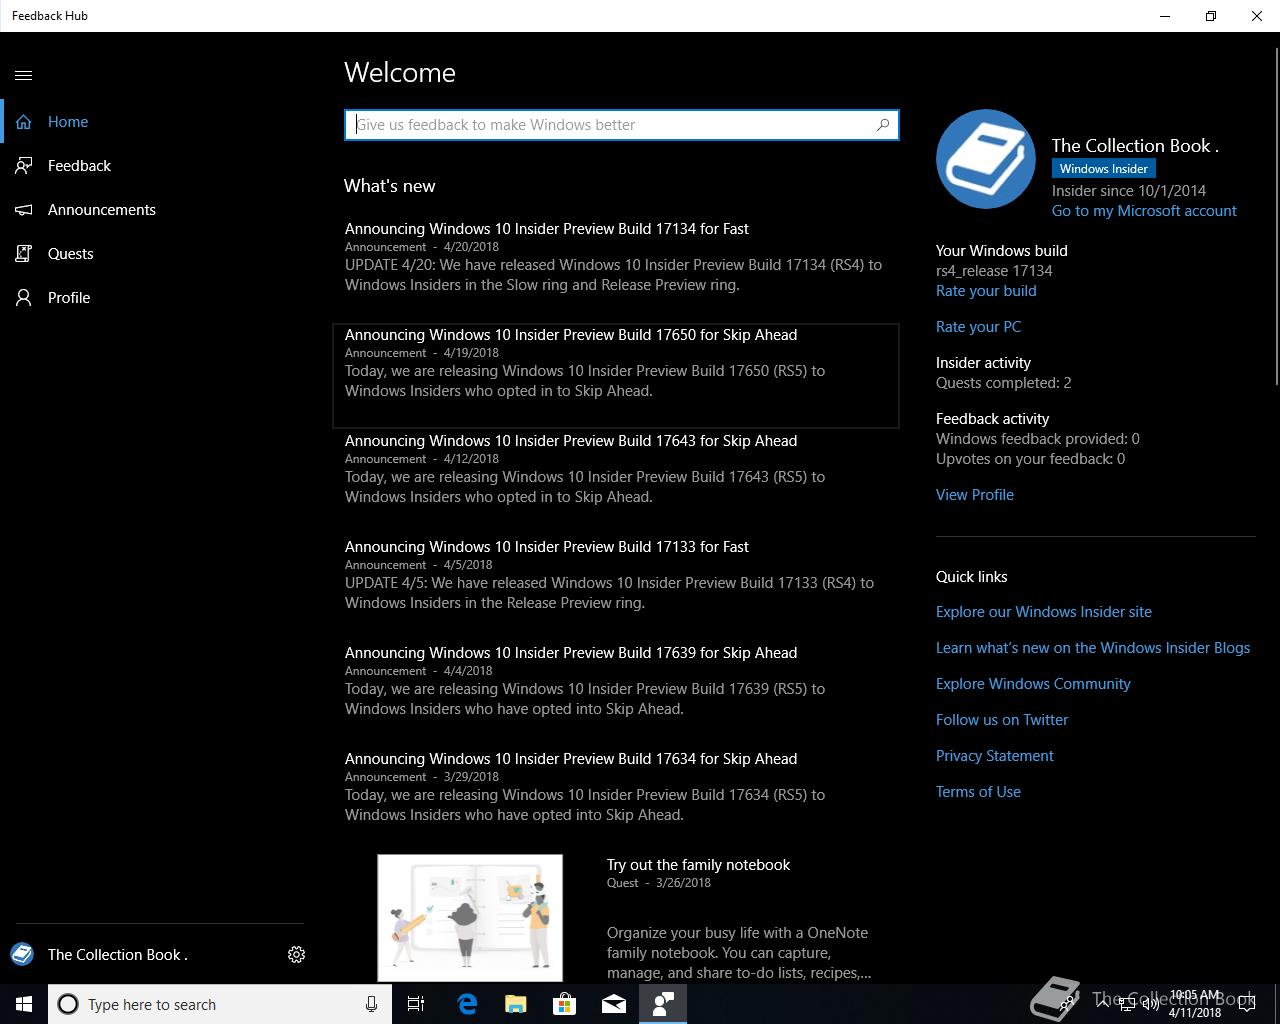
Task: Click the Feedback person icon in sidebar
Action: click(24, 166)
